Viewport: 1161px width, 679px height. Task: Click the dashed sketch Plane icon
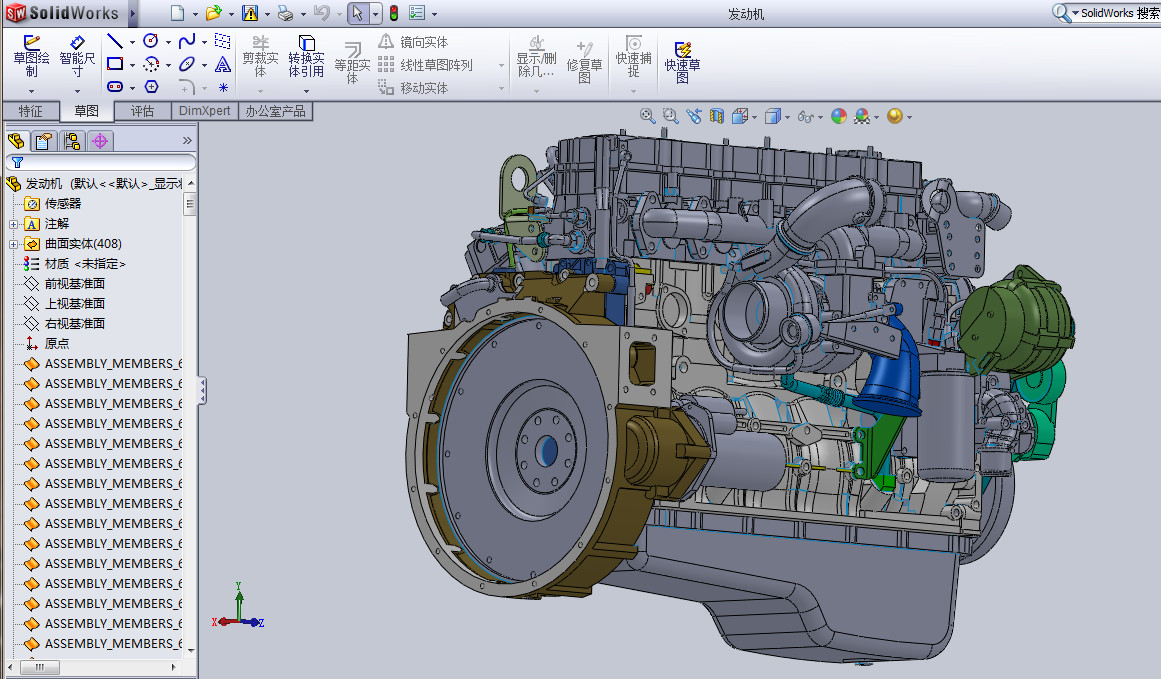pos(222,41)
